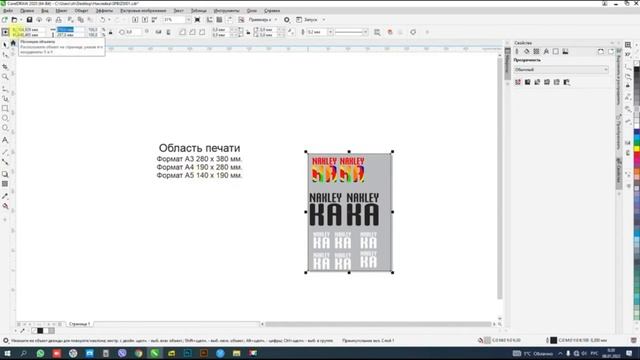Screen dimensions: 640x360
Task: Select the Shape edit tool
Action: [x=5, y=55]
